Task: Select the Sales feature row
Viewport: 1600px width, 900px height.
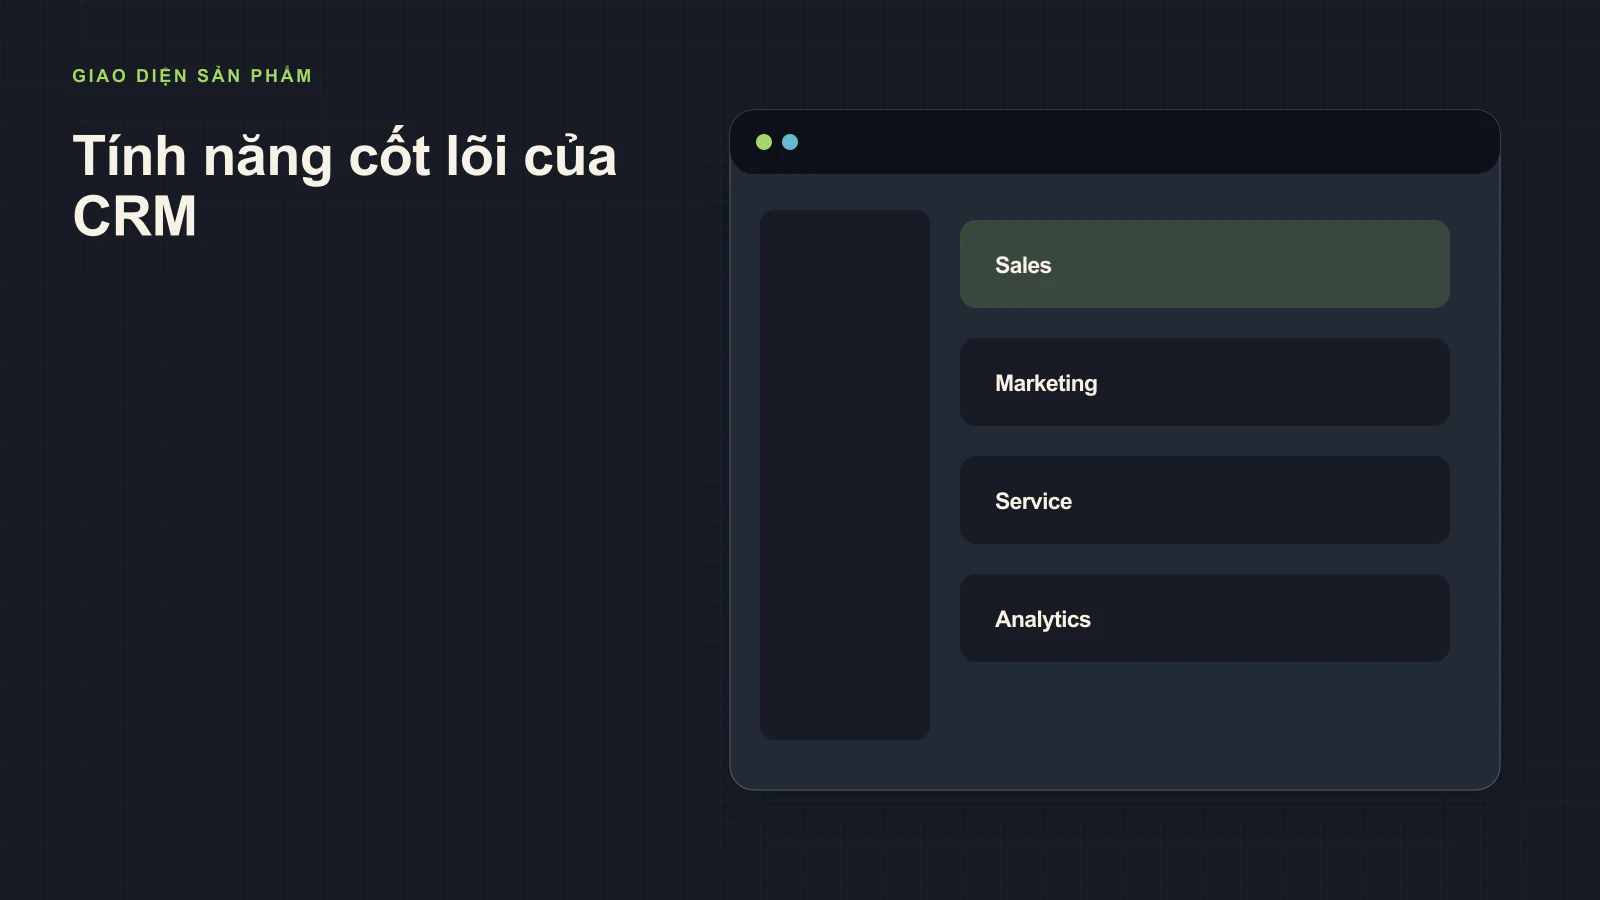Action: click(x=1204, y=264)
